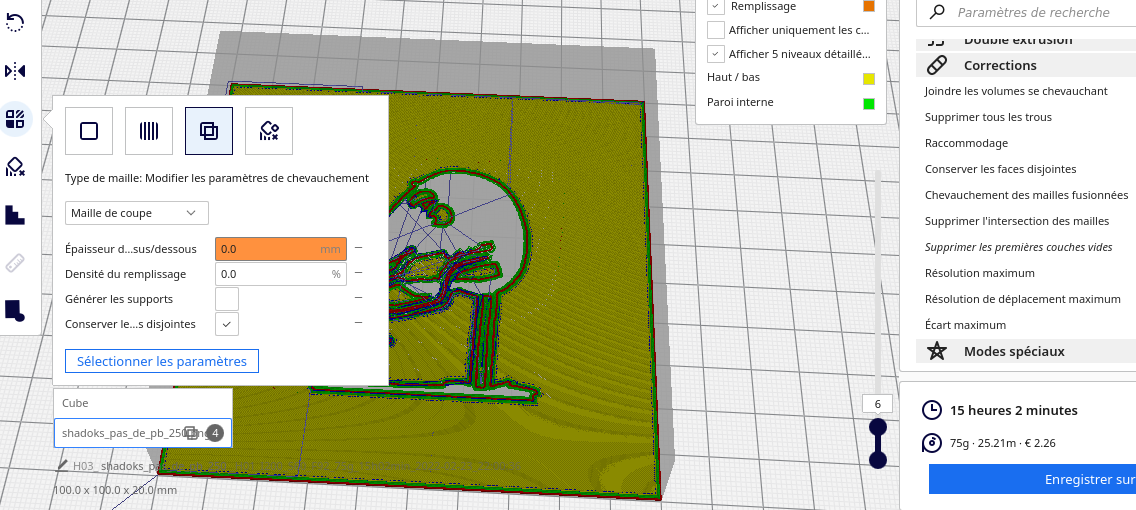Image resolution: width=1136 pixels, height=510 pixels.
Task: Click the overlap mesh icon on shadoks item
Action: [191, 433]
